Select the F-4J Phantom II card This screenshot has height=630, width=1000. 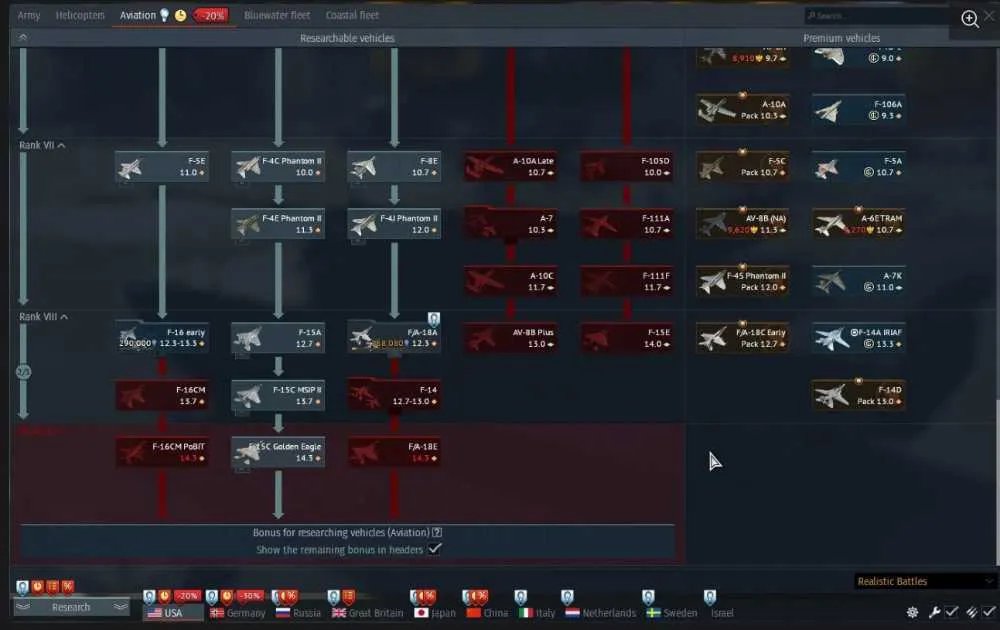click(x=394, y=224)
